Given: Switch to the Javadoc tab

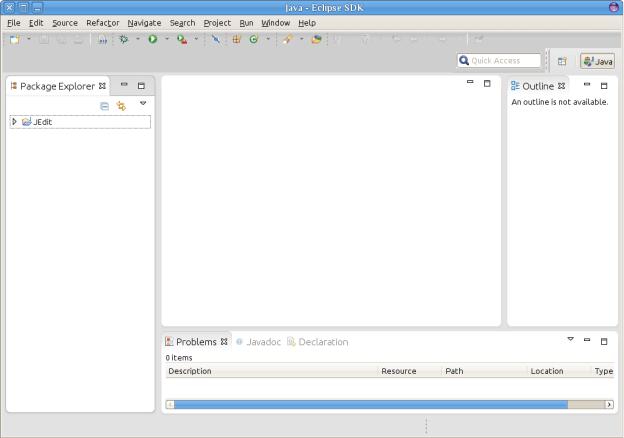Looking at the screenshot, I should tap(258, 342).
